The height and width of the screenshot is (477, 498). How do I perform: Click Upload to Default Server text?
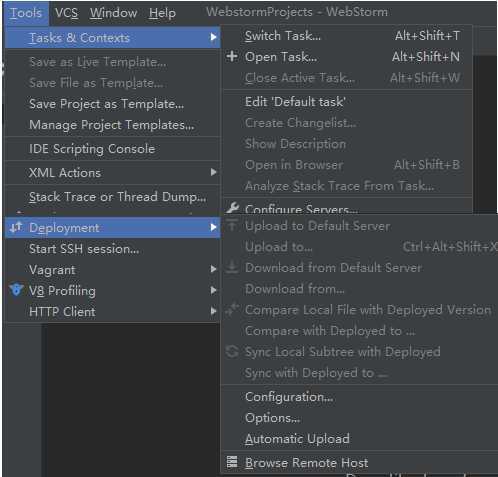tap(317, 226)
